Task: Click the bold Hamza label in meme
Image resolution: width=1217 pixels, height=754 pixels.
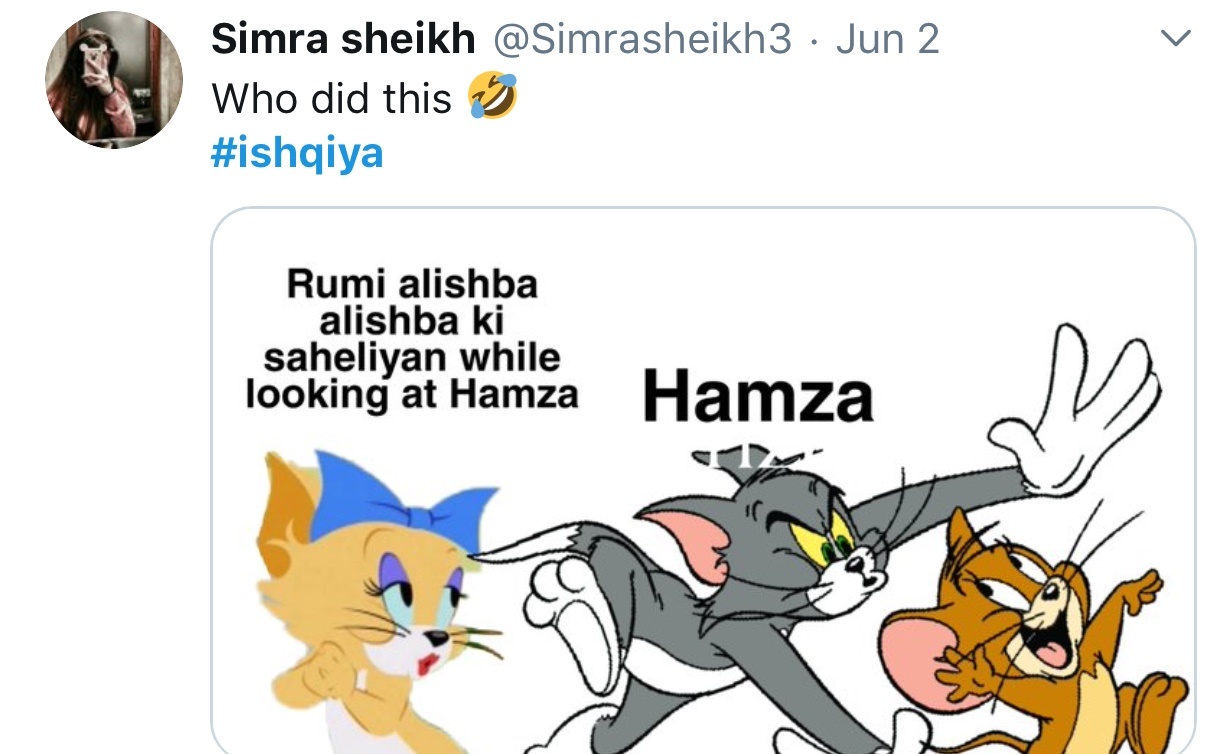Action: [758, 396]
